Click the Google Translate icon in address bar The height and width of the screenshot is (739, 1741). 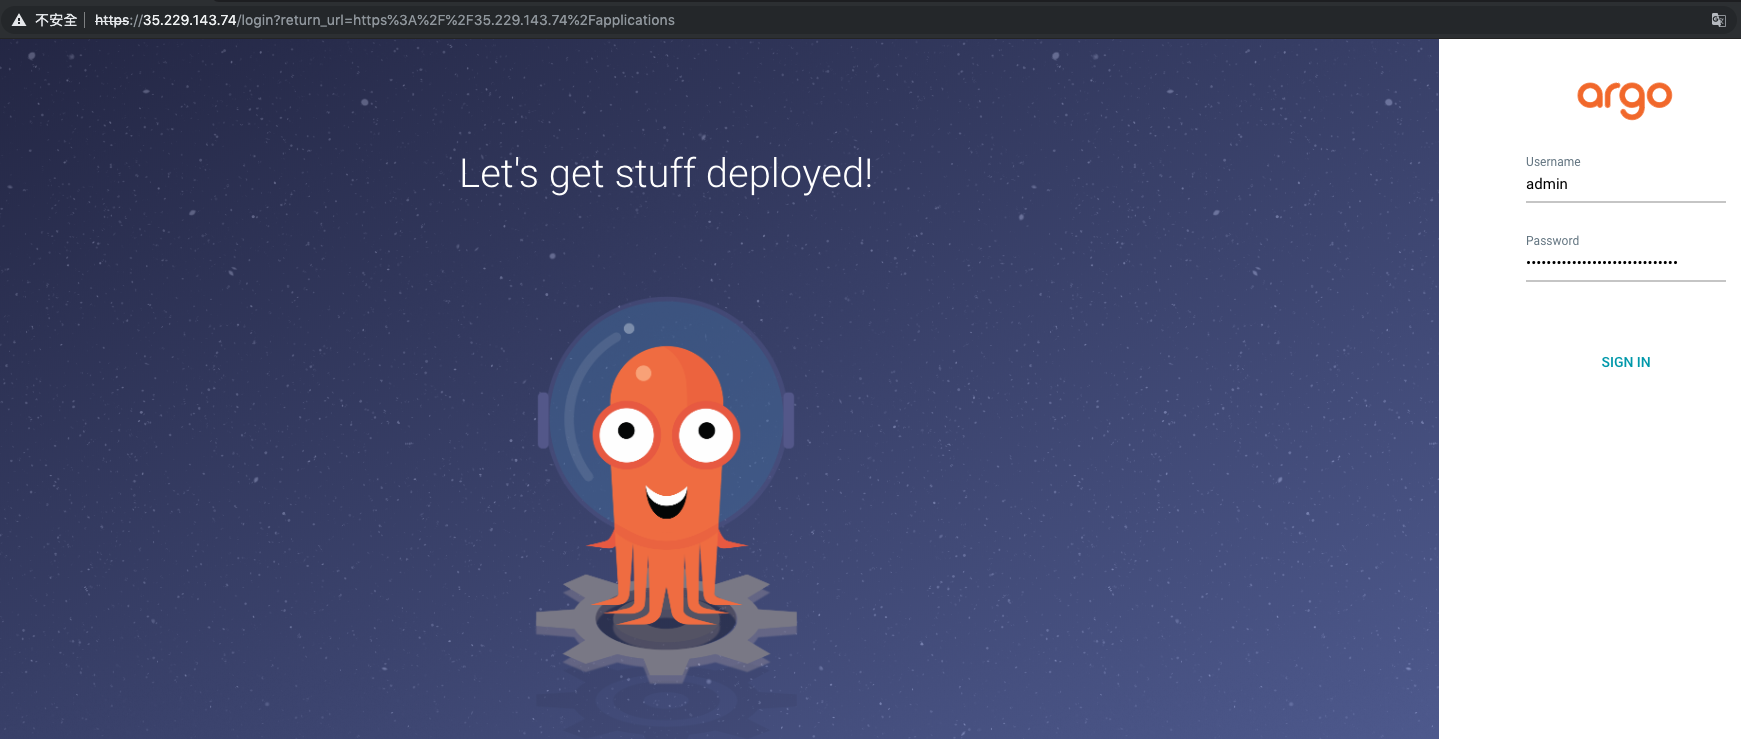point(1718,20)
